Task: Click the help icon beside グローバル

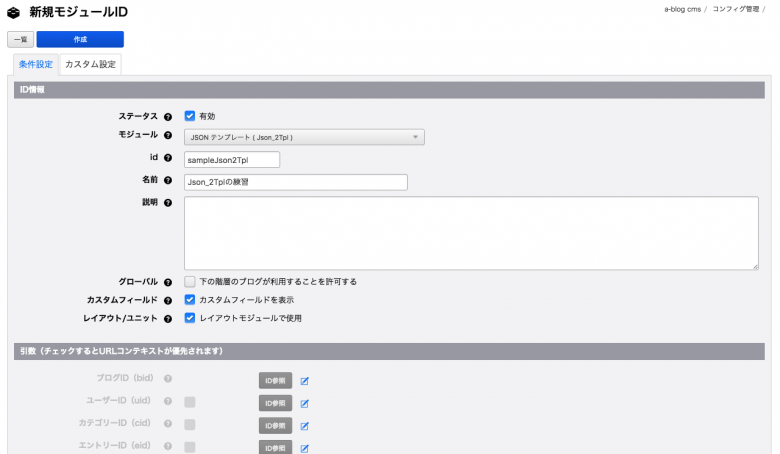Action: [x=168, y=282]
